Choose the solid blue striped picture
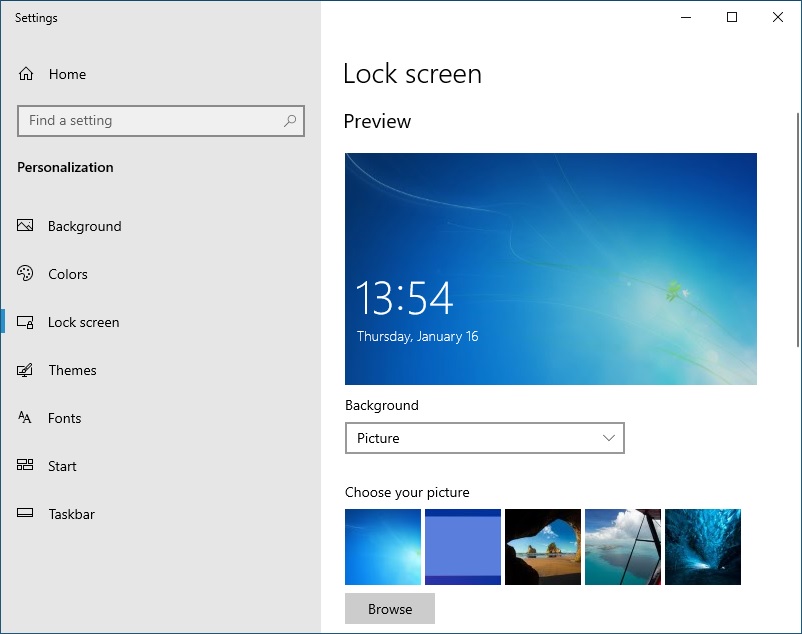Viewport: 802px width, 634px height. (x=463, y=547)
